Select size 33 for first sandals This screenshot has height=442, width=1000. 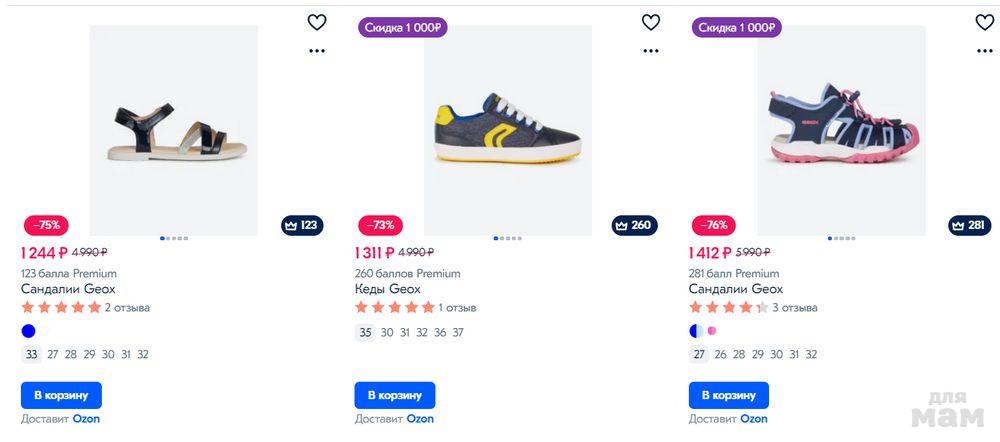click(x=31, y=354)
